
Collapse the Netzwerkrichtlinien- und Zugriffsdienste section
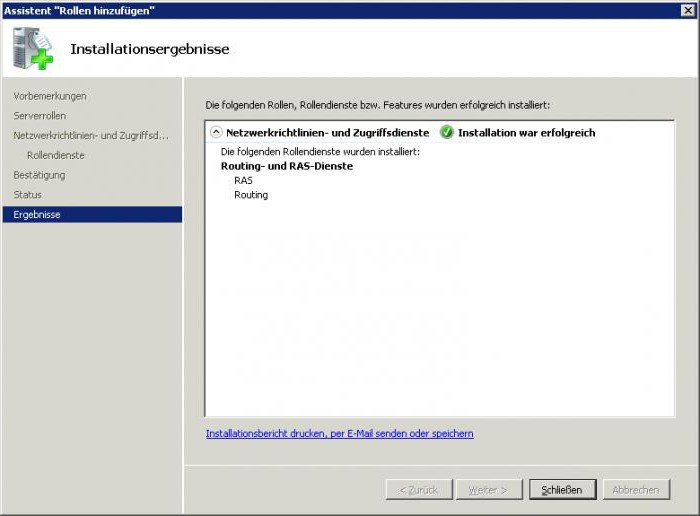tap(215, 132)
